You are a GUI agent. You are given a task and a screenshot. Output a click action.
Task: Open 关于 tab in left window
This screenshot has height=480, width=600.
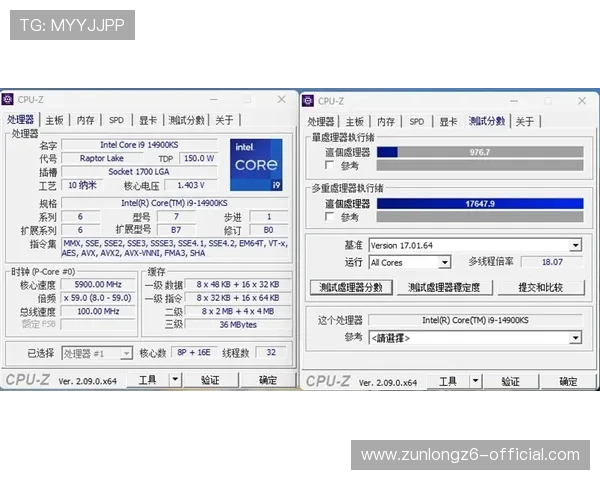[224, 120]
